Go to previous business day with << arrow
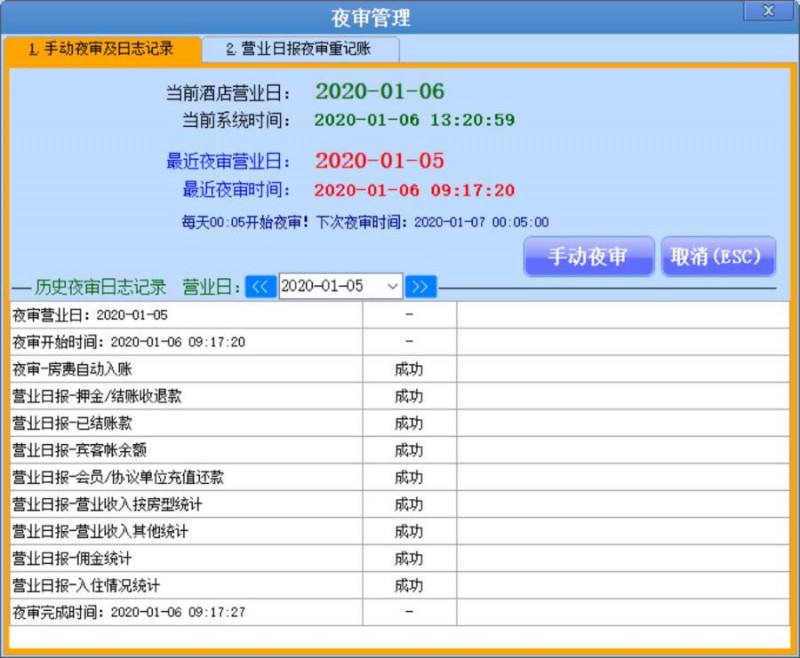800x658 pixels. pos(261,287)
